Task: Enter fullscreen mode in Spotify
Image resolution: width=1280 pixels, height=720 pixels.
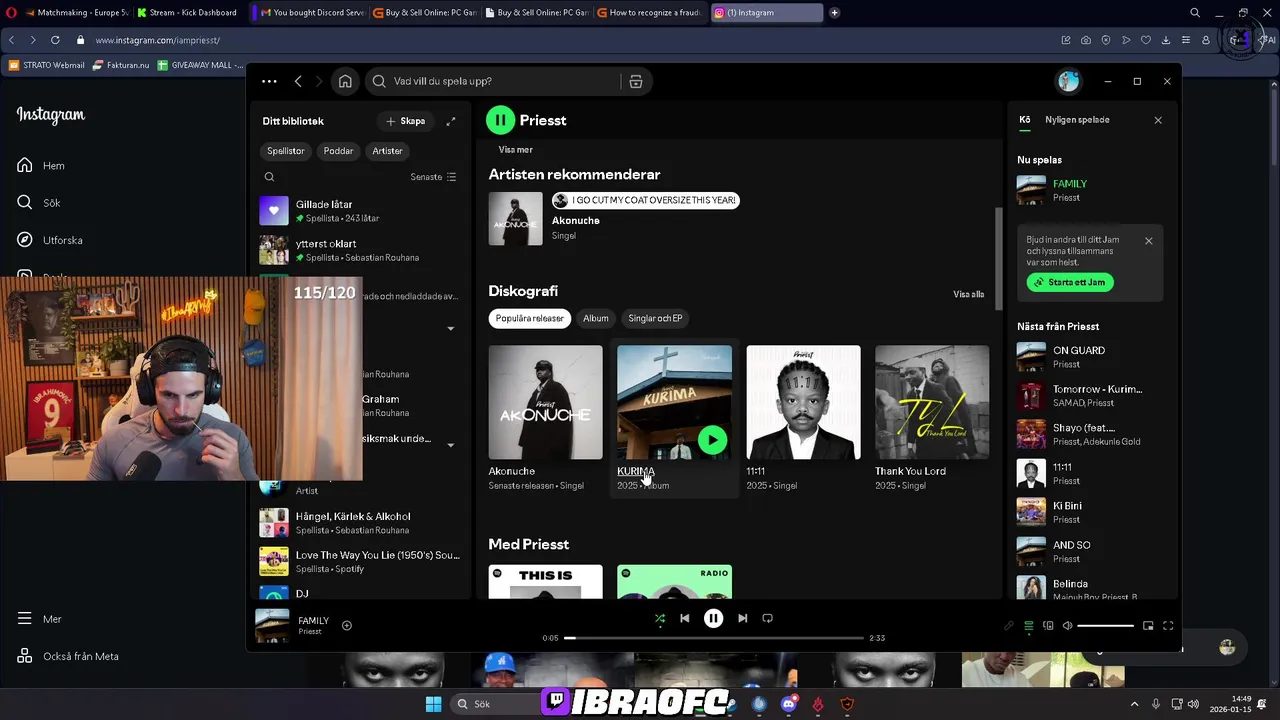Action: coord(1167,626)
